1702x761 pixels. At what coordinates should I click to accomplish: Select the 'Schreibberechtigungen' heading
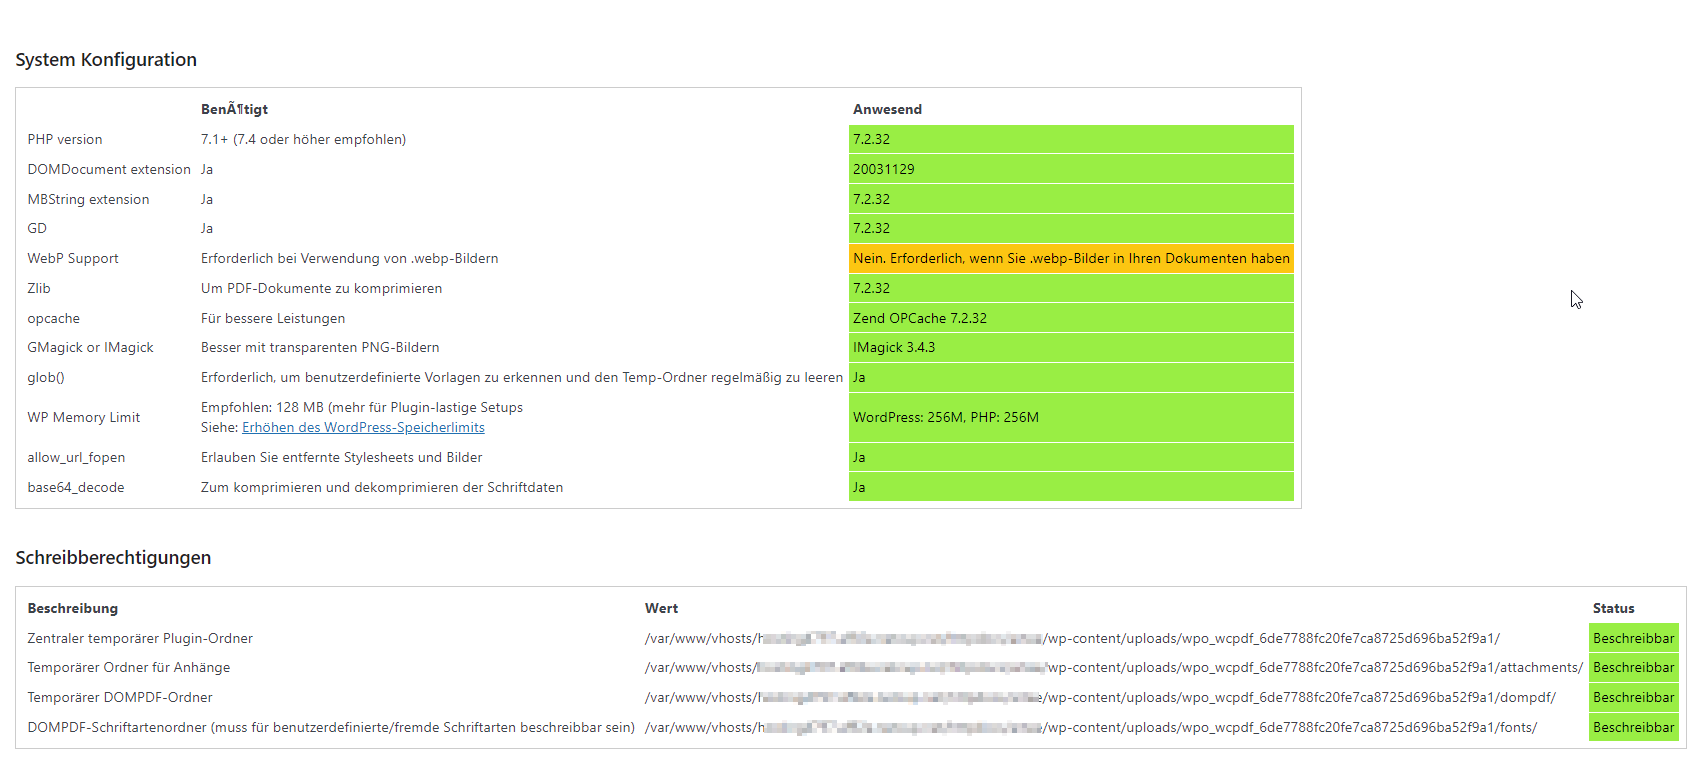tap(113, 558)
